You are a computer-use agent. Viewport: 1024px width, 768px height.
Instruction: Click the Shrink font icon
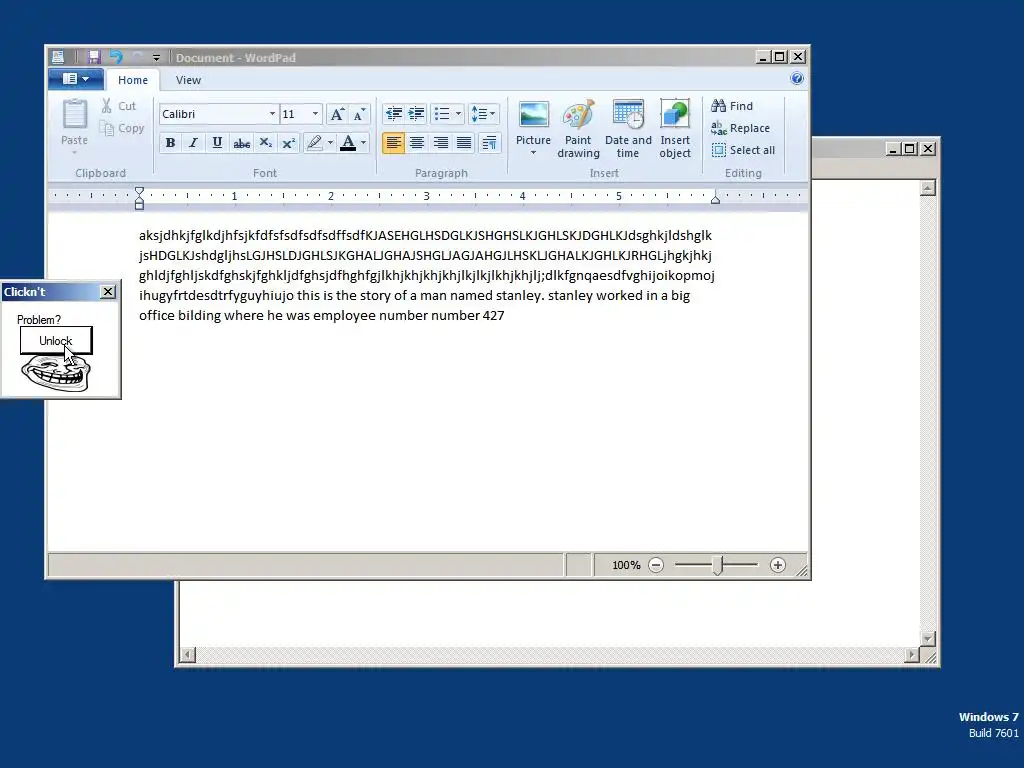[x=359, y=114]
